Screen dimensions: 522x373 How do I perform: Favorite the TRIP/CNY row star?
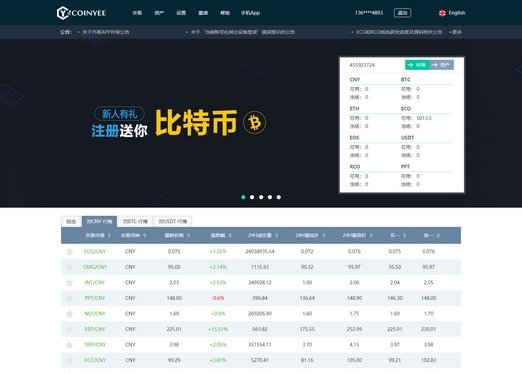[x=69, y=345]
